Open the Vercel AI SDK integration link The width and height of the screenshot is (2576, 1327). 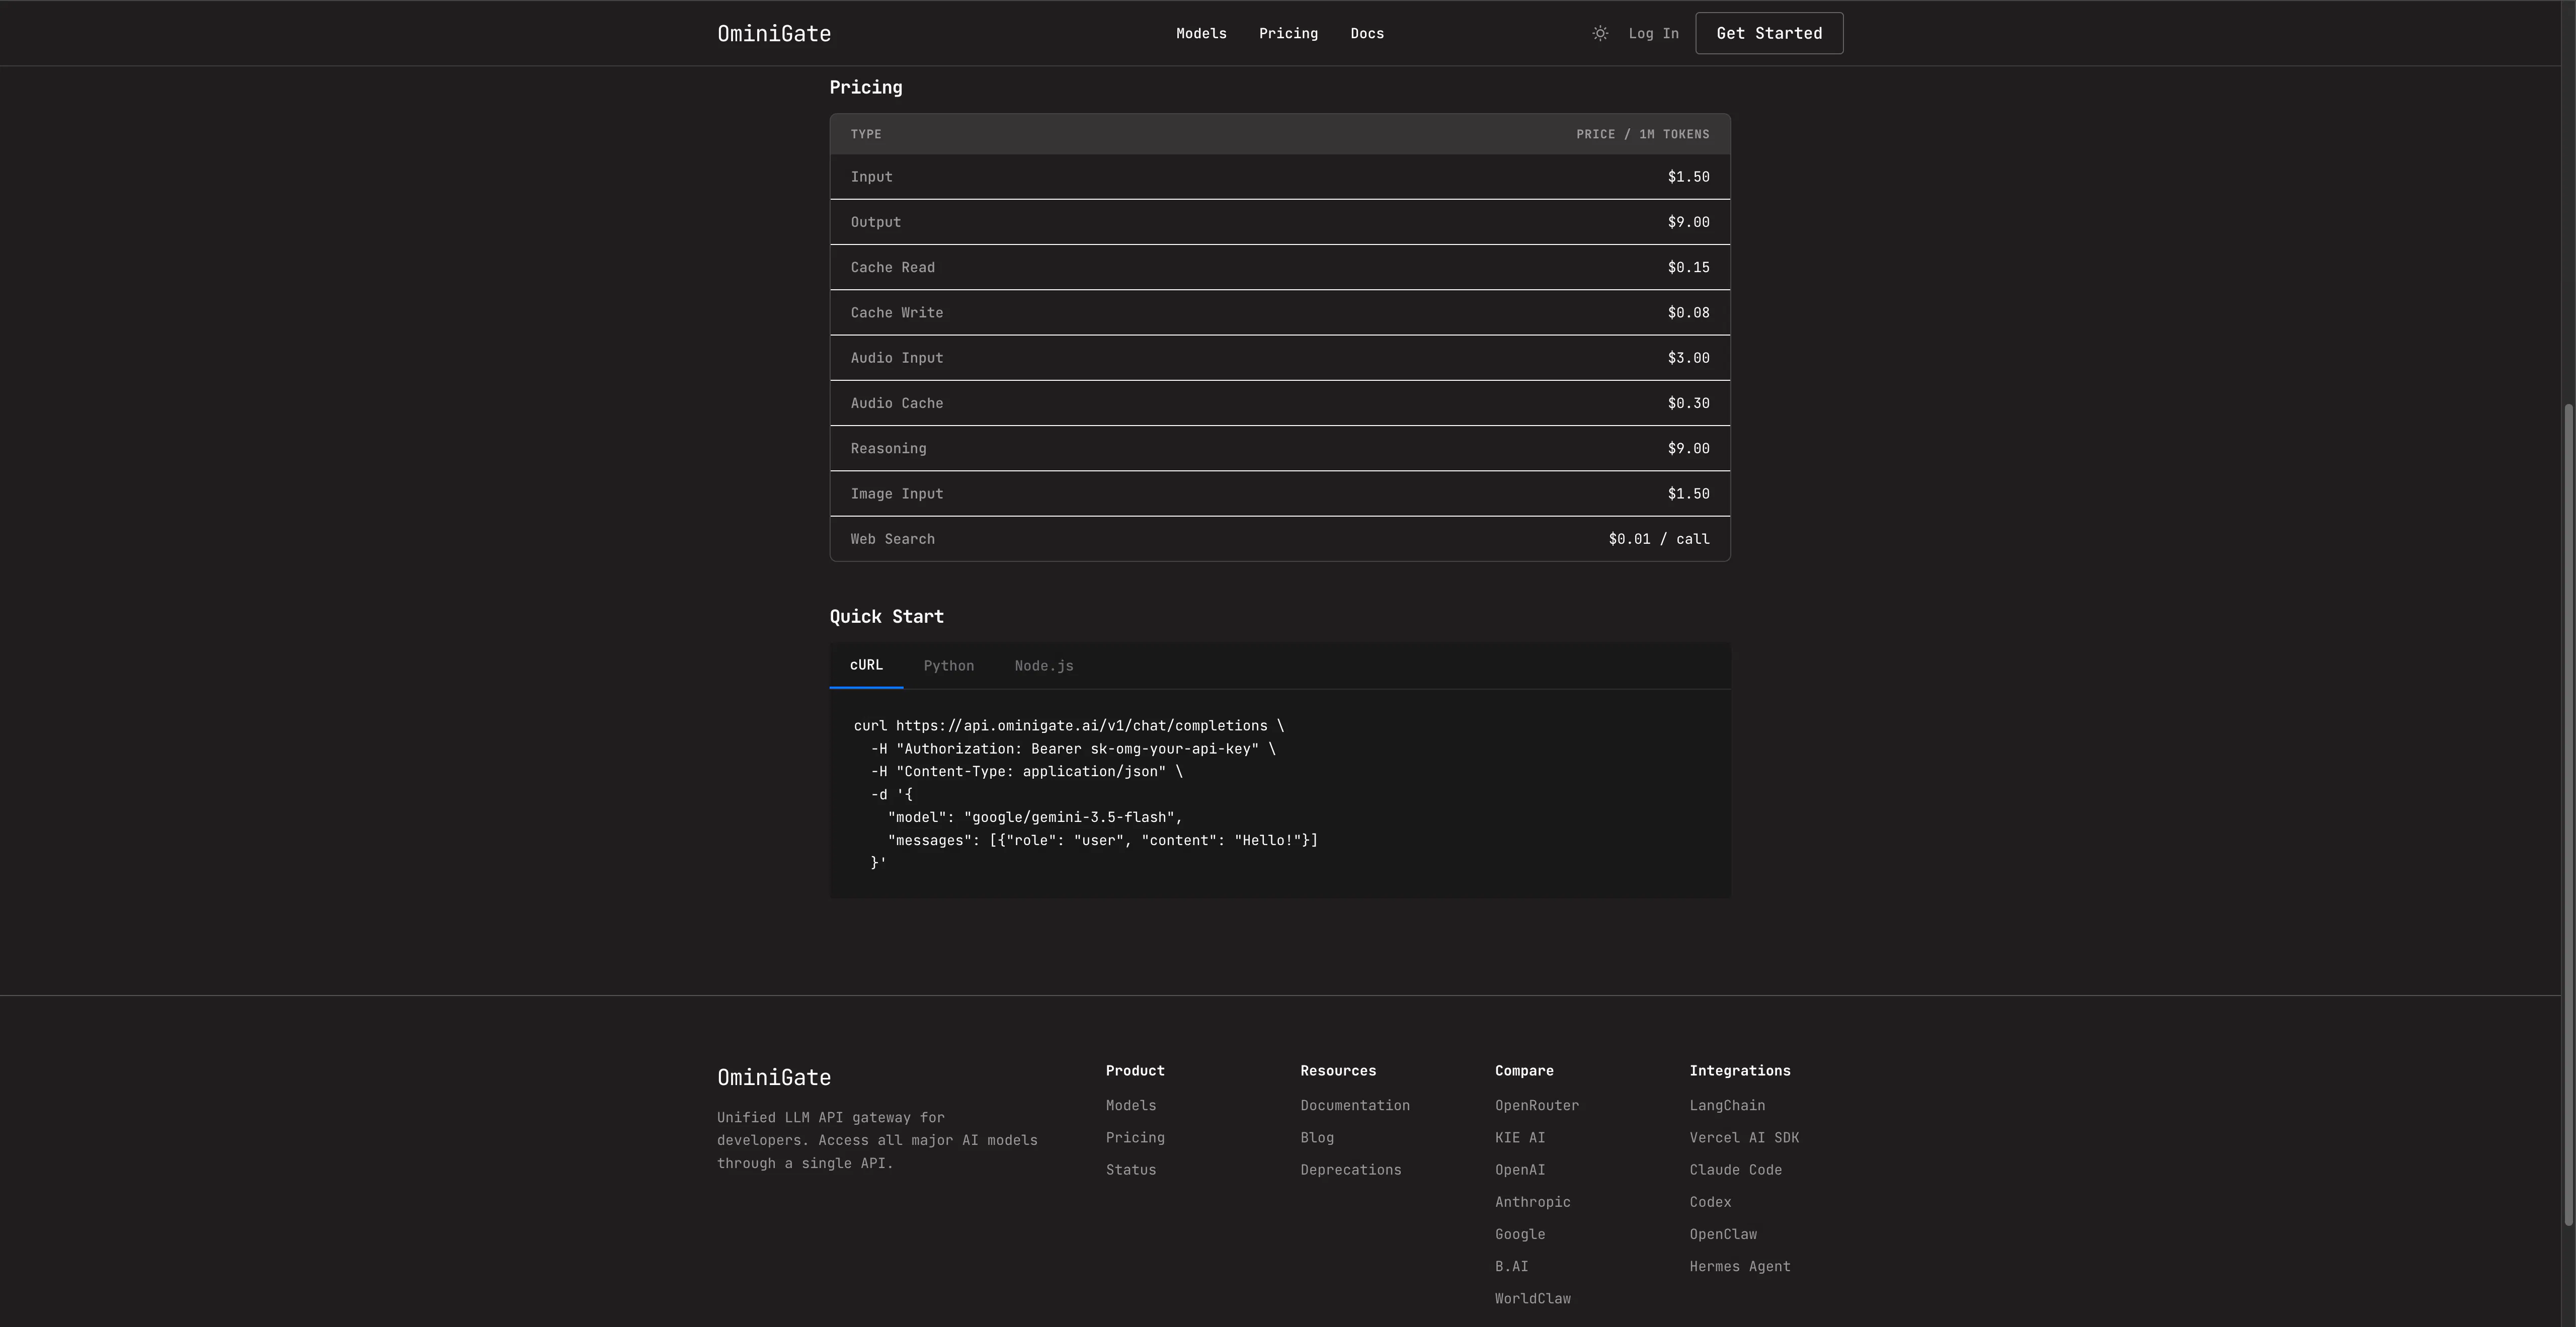click(x=1744, y=1137)
